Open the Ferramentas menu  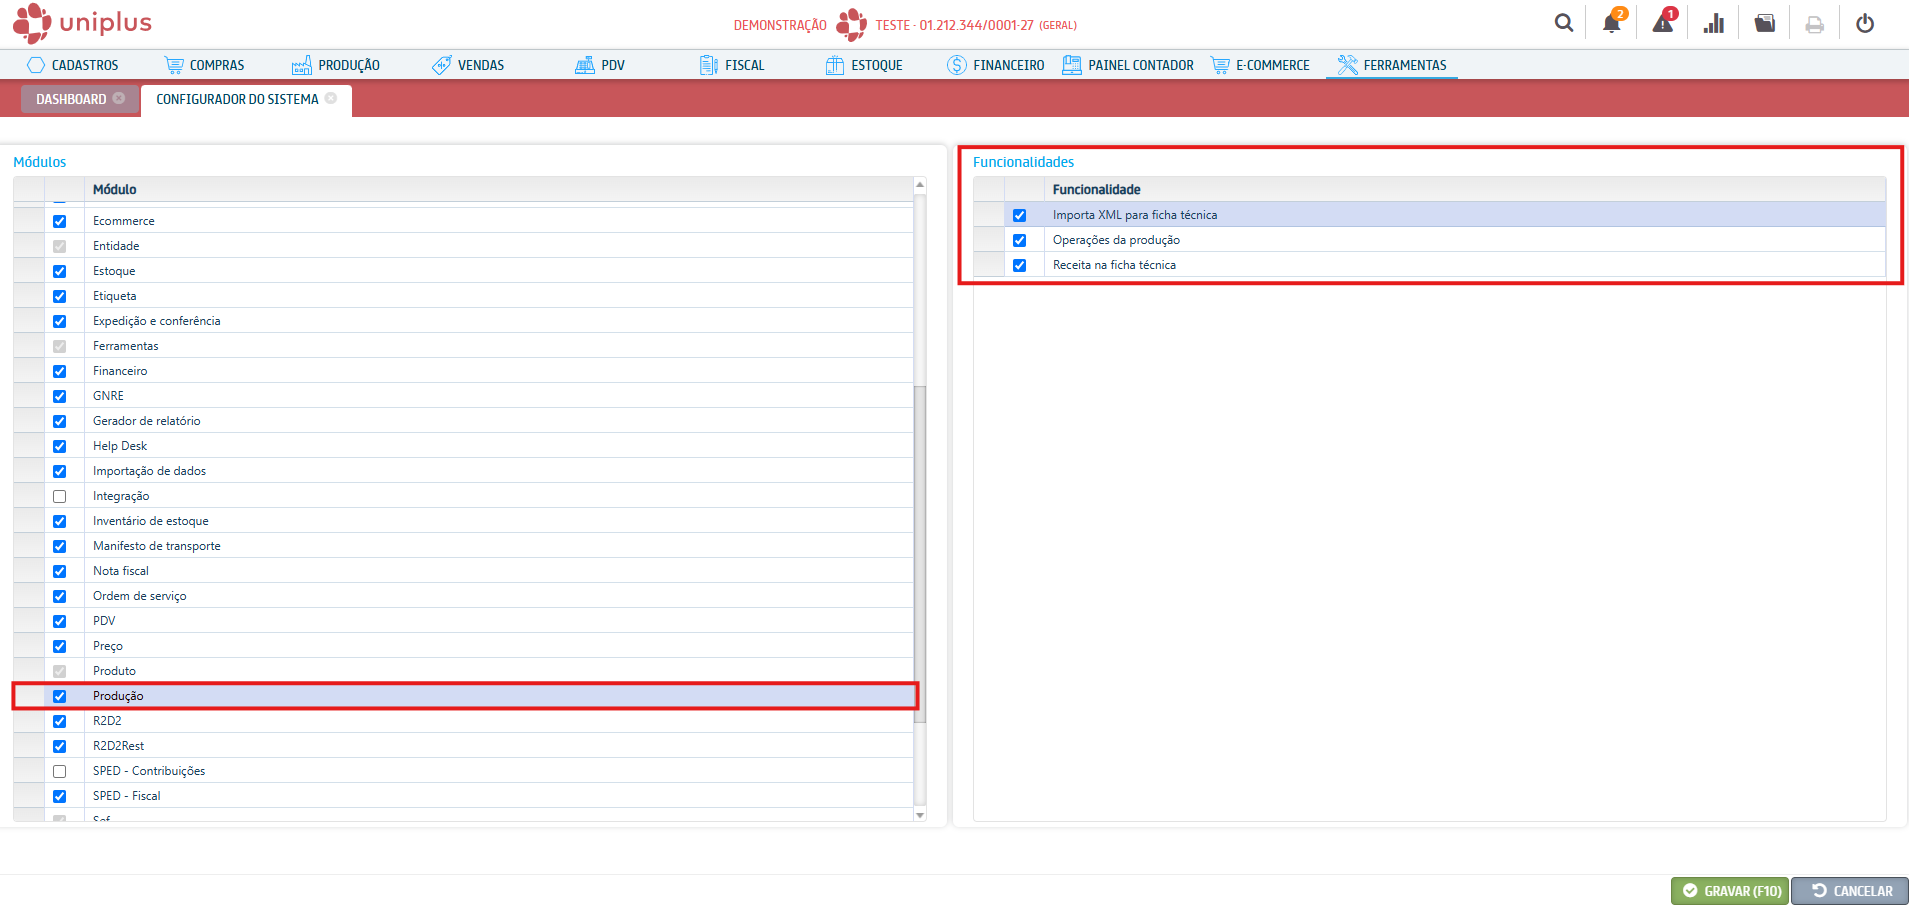[1392, 65]
